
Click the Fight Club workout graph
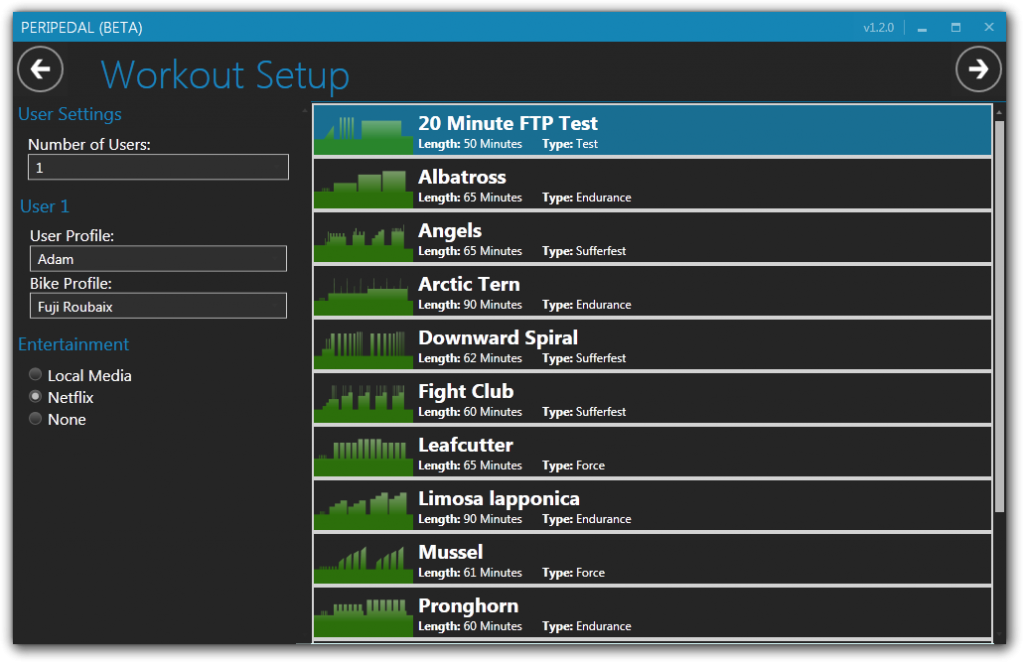(363, 399)
